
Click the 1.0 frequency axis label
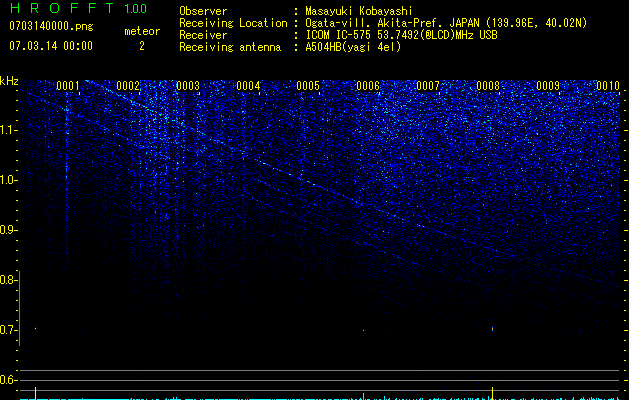point(8,180)
